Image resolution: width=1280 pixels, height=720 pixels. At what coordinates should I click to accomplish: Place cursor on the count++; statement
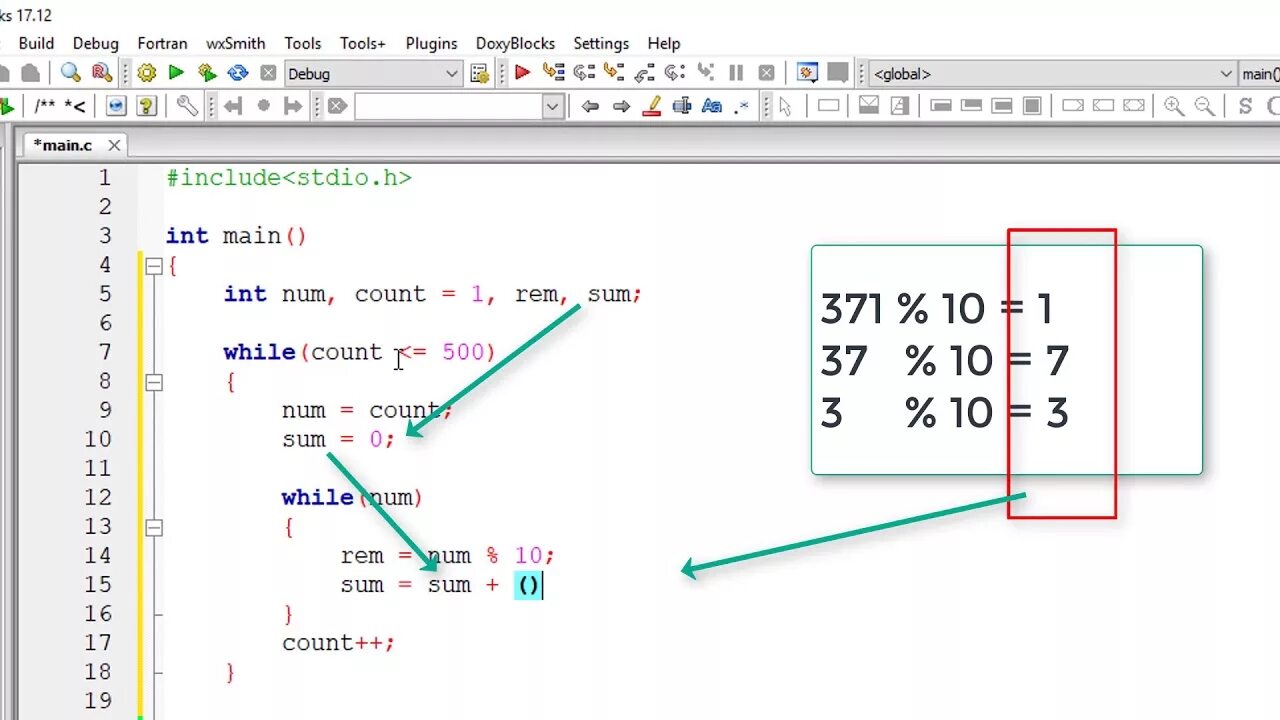point(339,642)
